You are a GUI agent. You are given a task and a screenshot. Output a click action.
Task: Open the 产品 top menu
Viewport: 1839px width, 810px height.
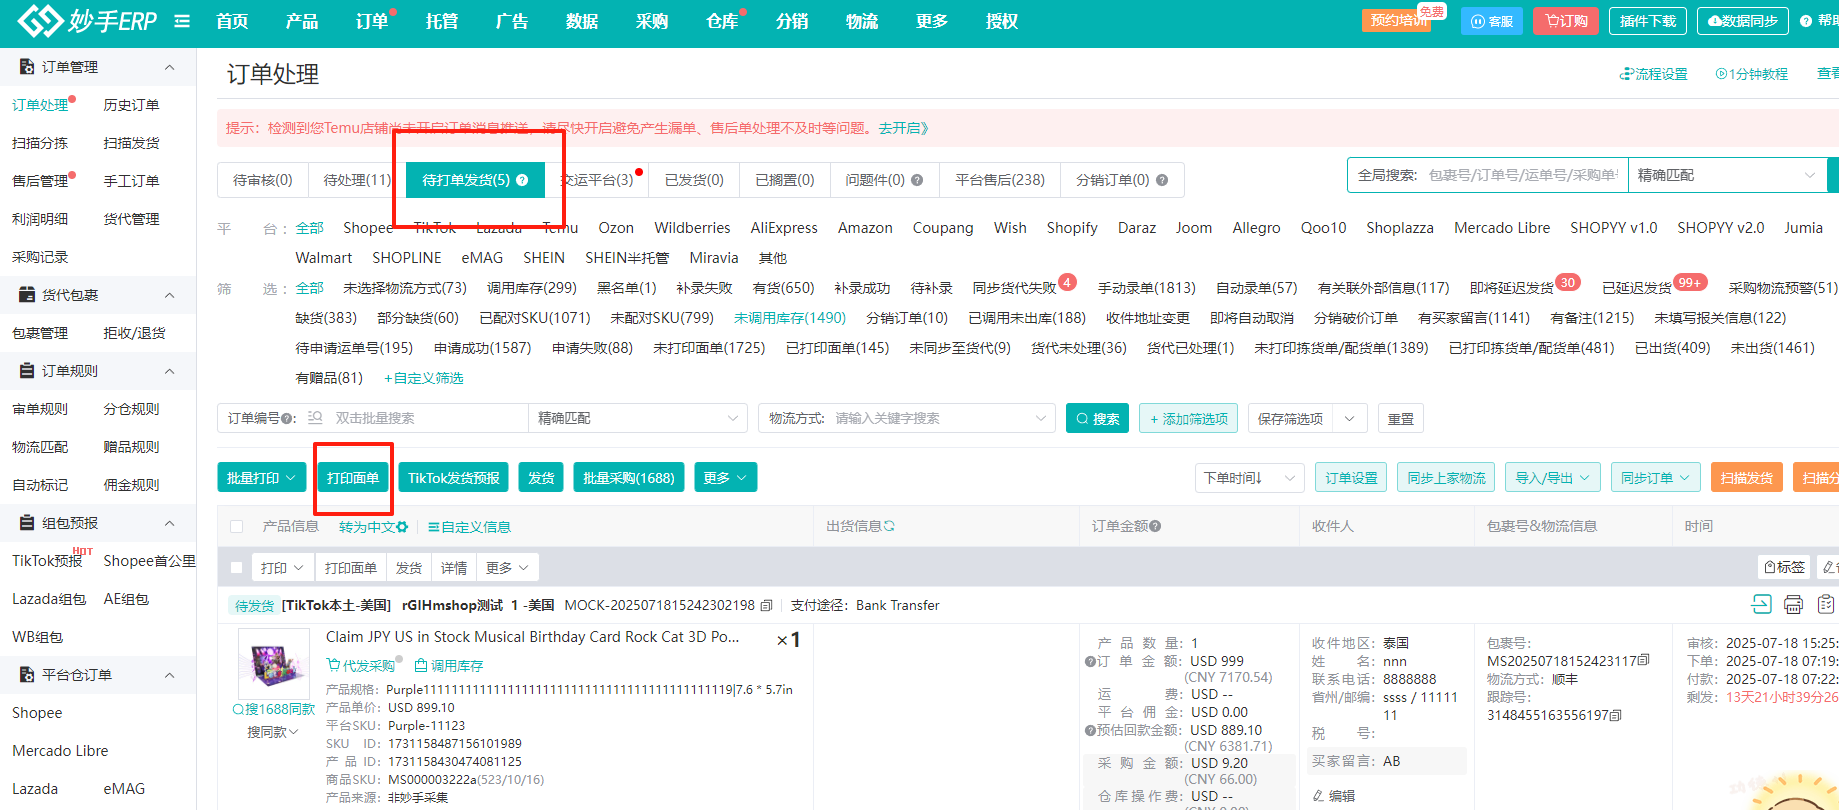pyautogui.click(x=302, y=21)
